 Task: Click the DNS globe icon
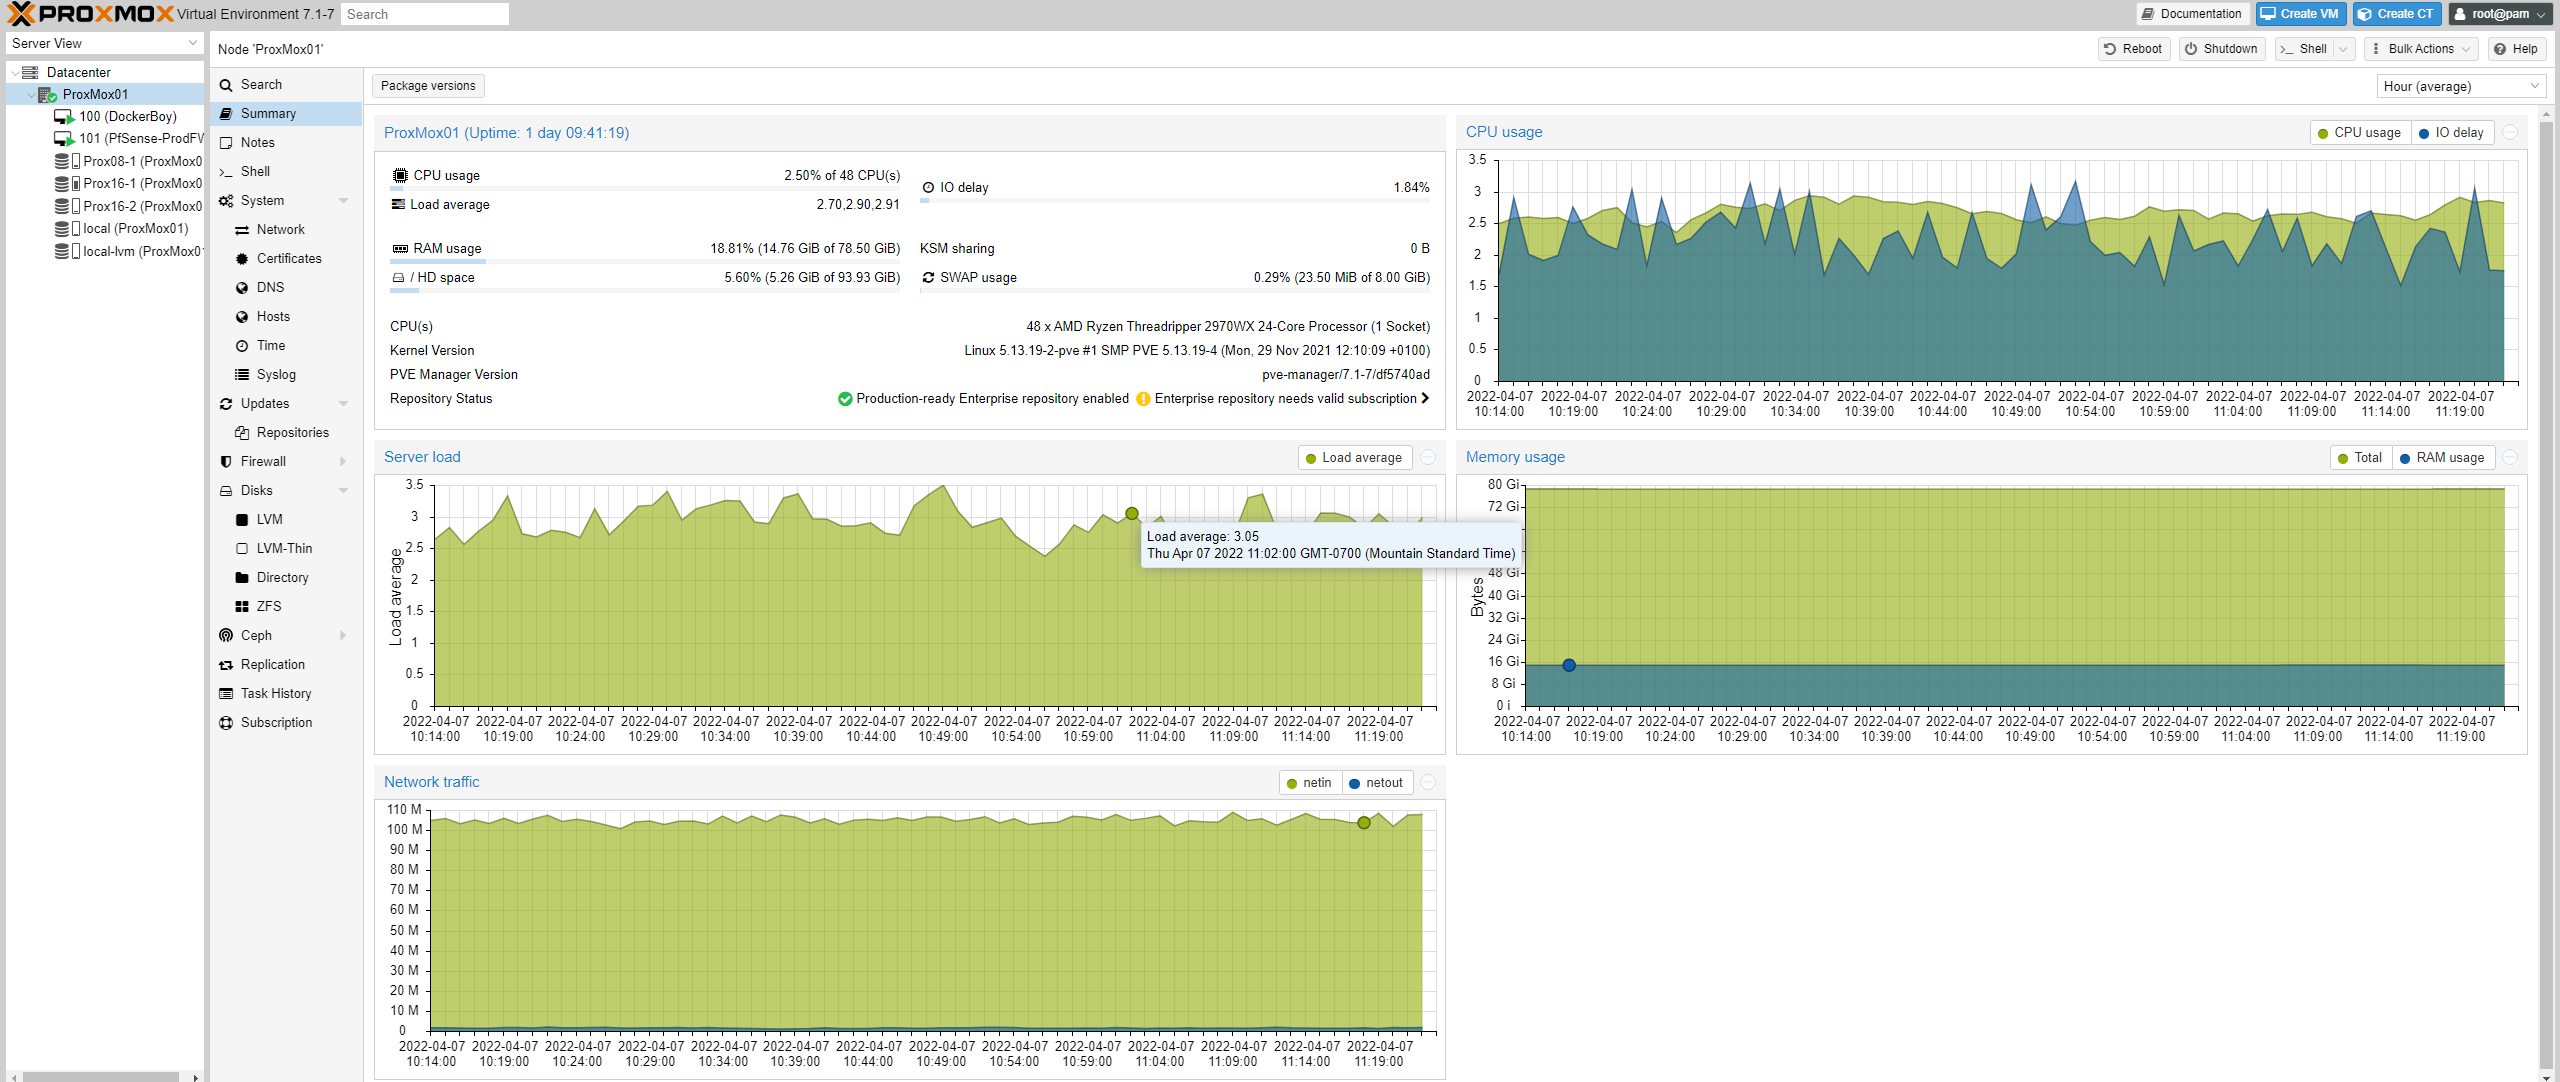click(242, 288)
